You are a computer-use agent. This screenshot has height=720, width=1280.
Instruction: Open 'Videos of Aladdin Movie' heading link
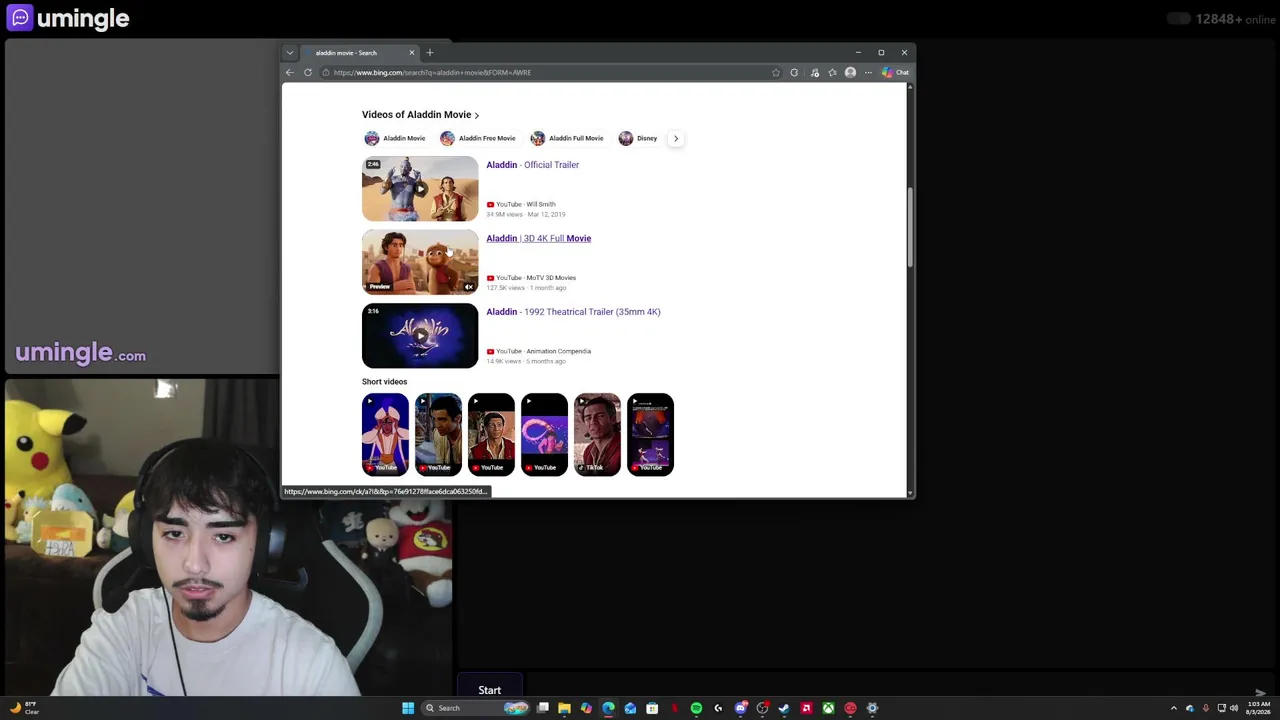(x=421, y=115)
